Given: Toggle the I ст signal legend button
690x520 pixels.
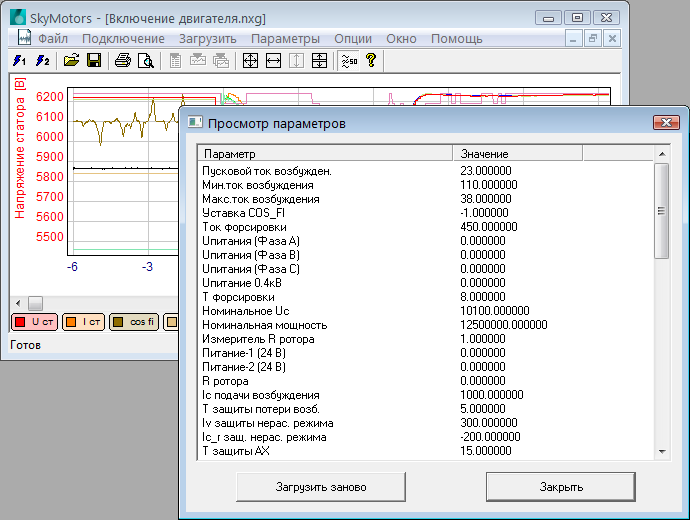Looking at the screenshot, I should tap(84, 322).
